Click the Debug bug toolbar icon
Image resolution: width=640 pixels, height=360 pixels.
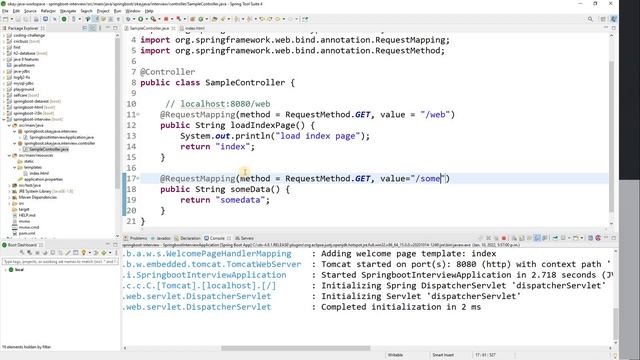tap(128, 19)
